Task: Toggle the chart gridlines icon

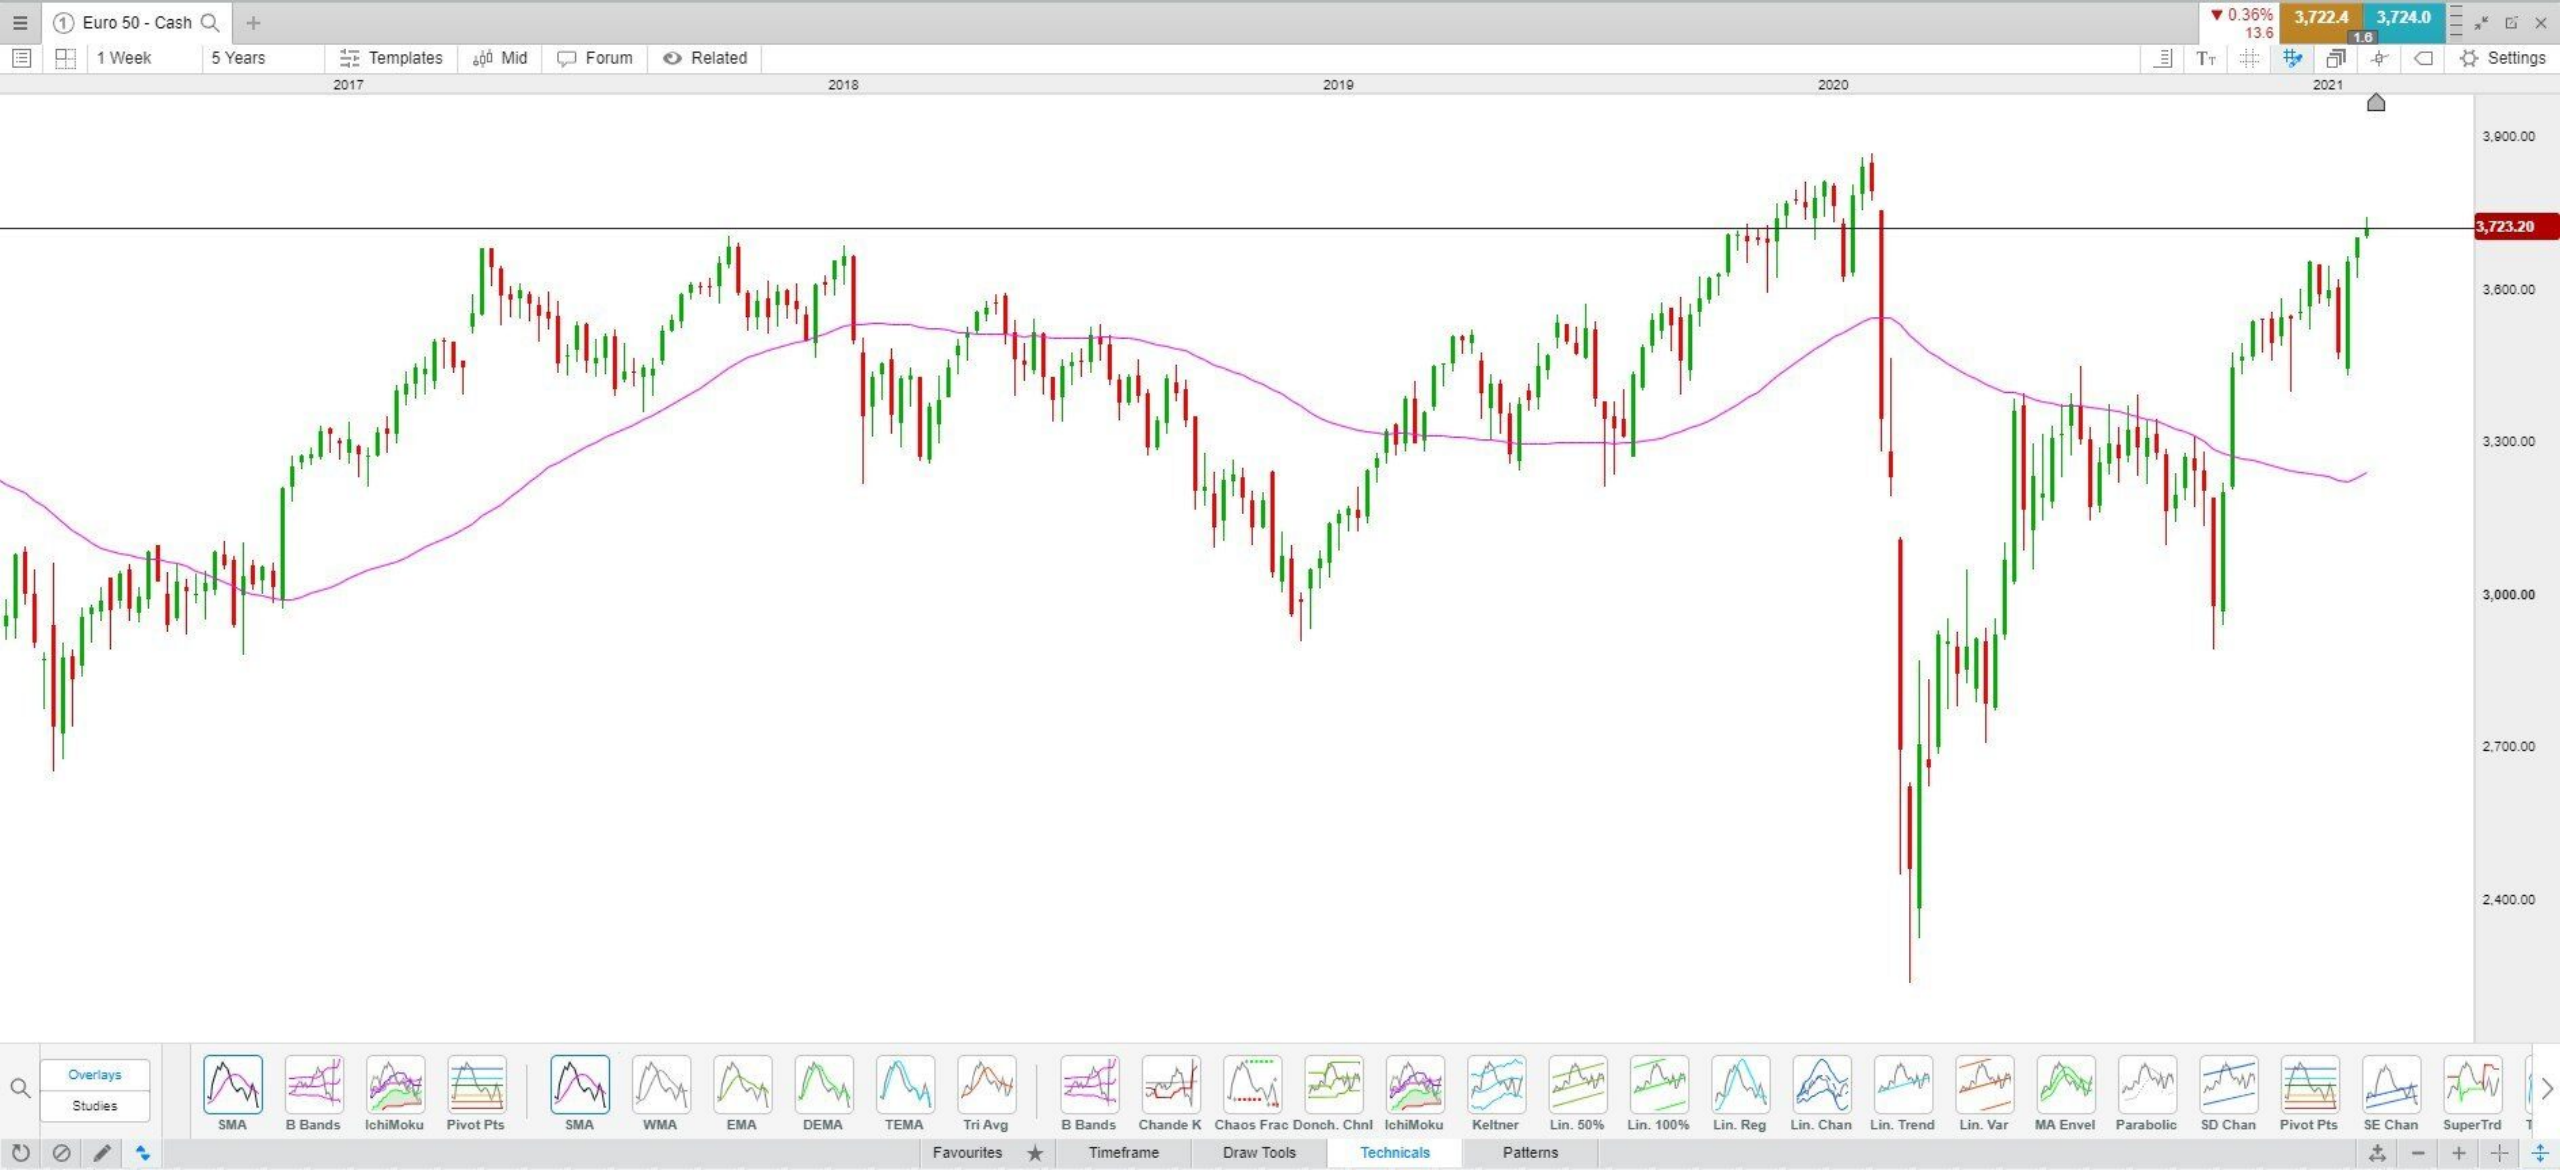Action: [x=2249, y=58]
